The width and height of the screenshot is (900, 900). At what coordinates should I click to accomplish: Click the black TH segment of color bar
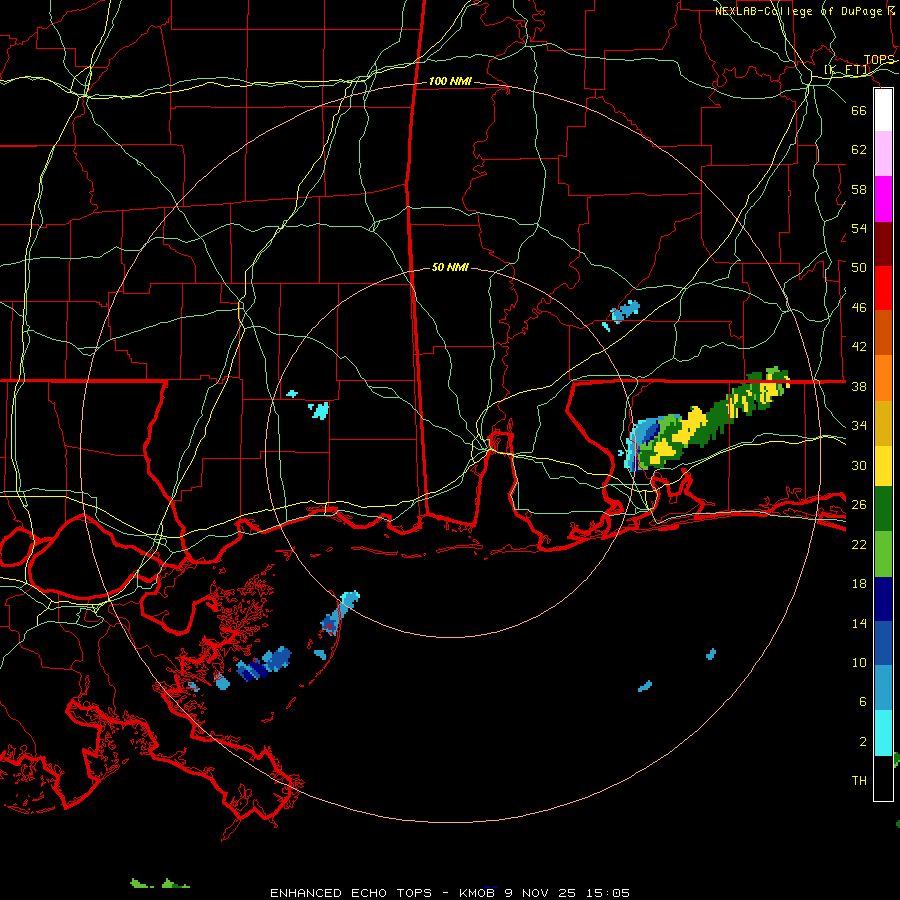pyautogui.click(x=883, y=778)
